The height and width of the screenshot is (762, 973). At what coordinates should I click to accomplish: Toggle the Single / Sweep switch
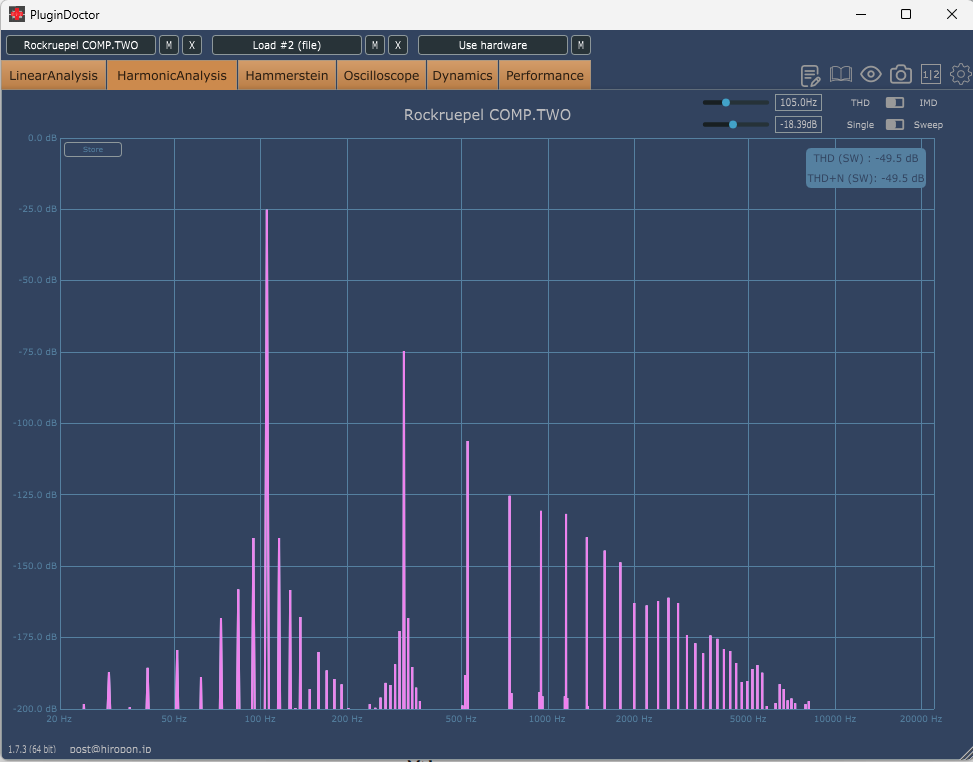[894, 125]
